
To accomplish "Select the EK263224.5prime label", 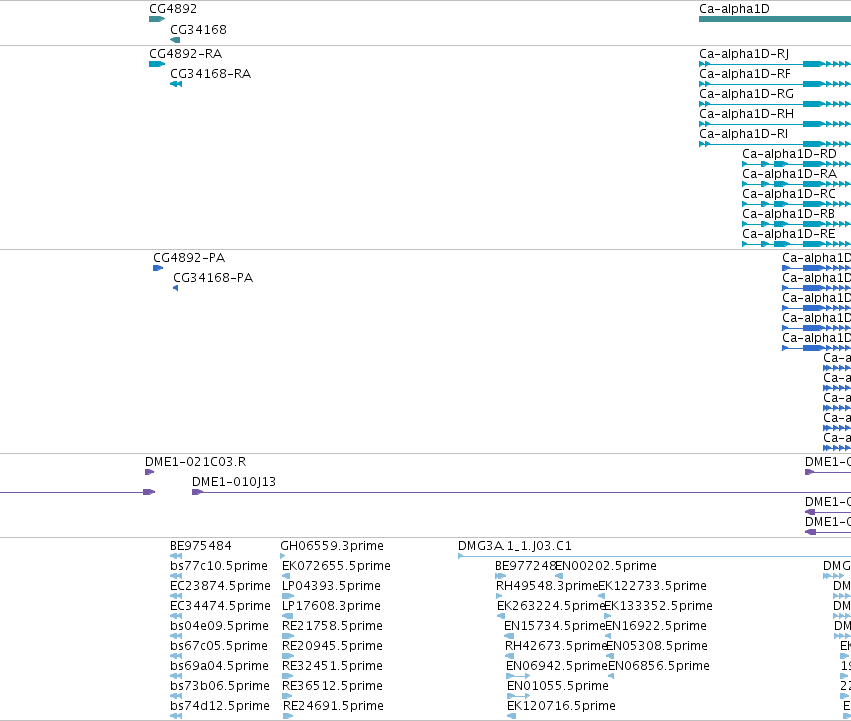I will click(550, 606).
